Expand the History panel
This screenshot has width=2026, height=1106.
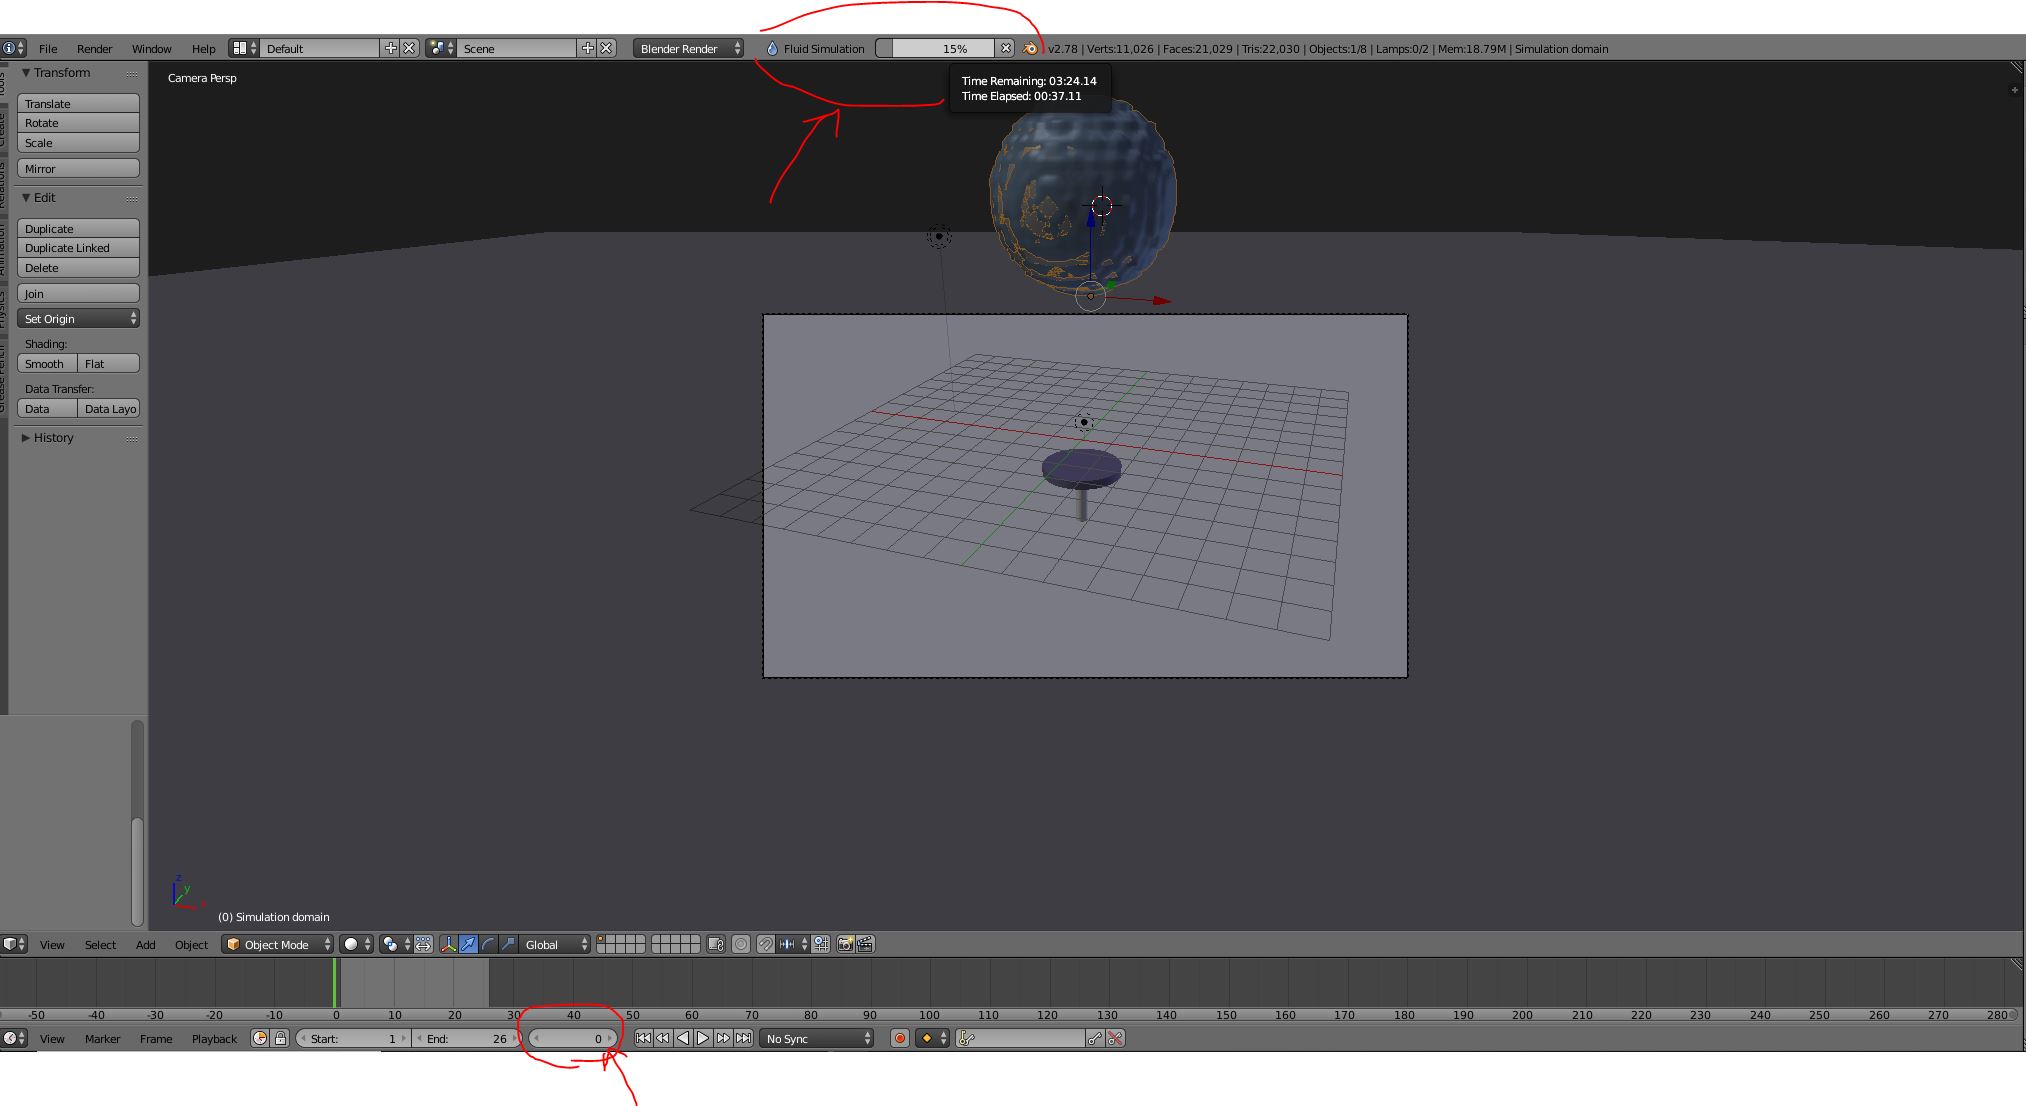pos(53,438)
